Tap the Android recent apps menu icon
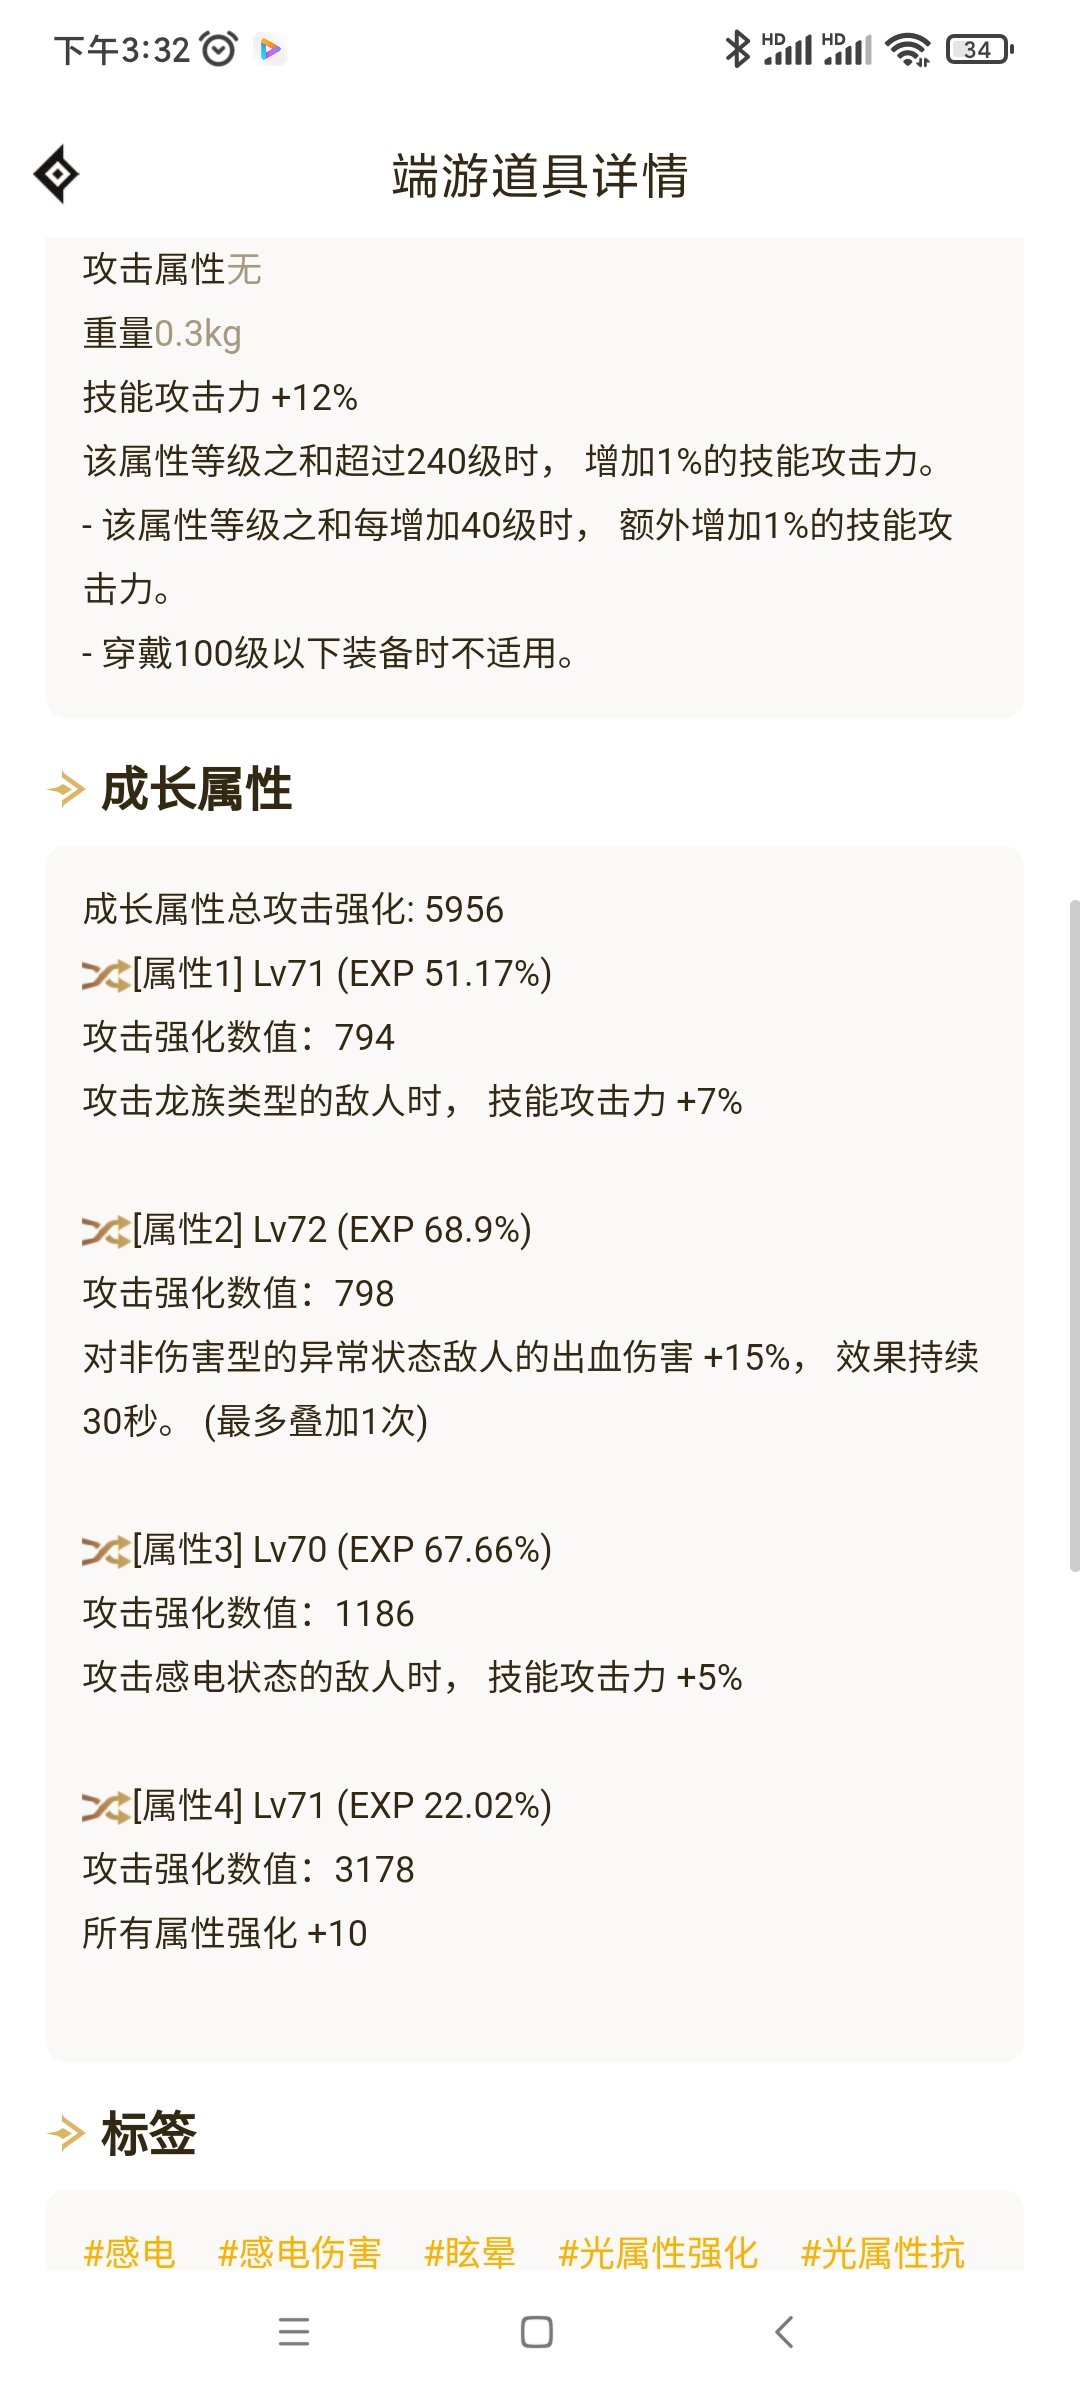Screen dimensions: 1080x2400 [294, 2332]
